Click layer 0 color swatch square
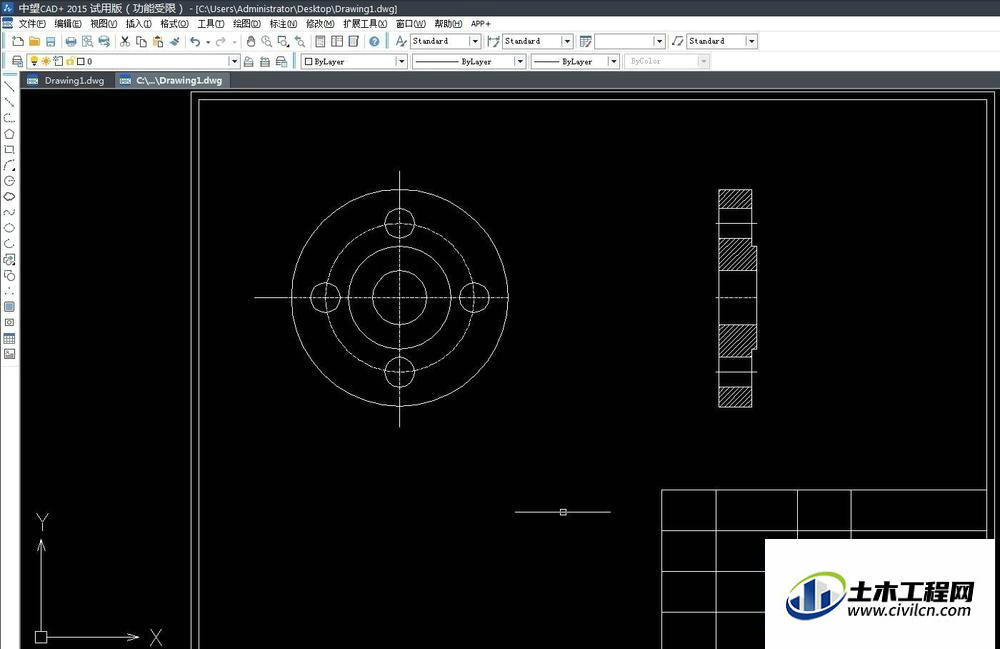 coord(80,61)
